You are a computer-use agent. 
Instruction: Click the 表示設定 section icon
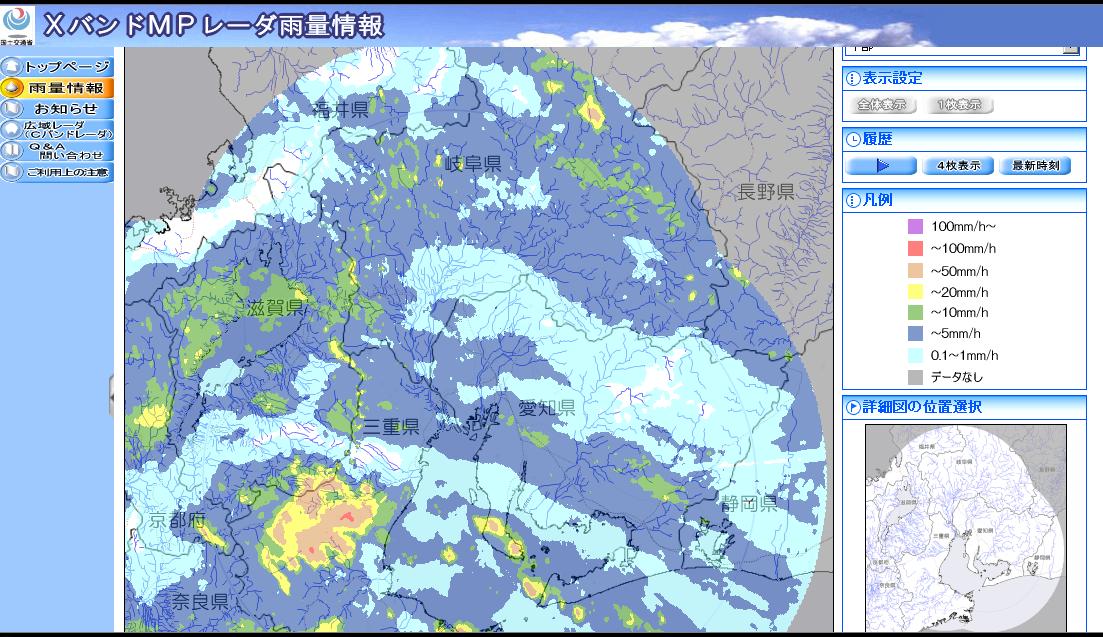click(853, 79)
